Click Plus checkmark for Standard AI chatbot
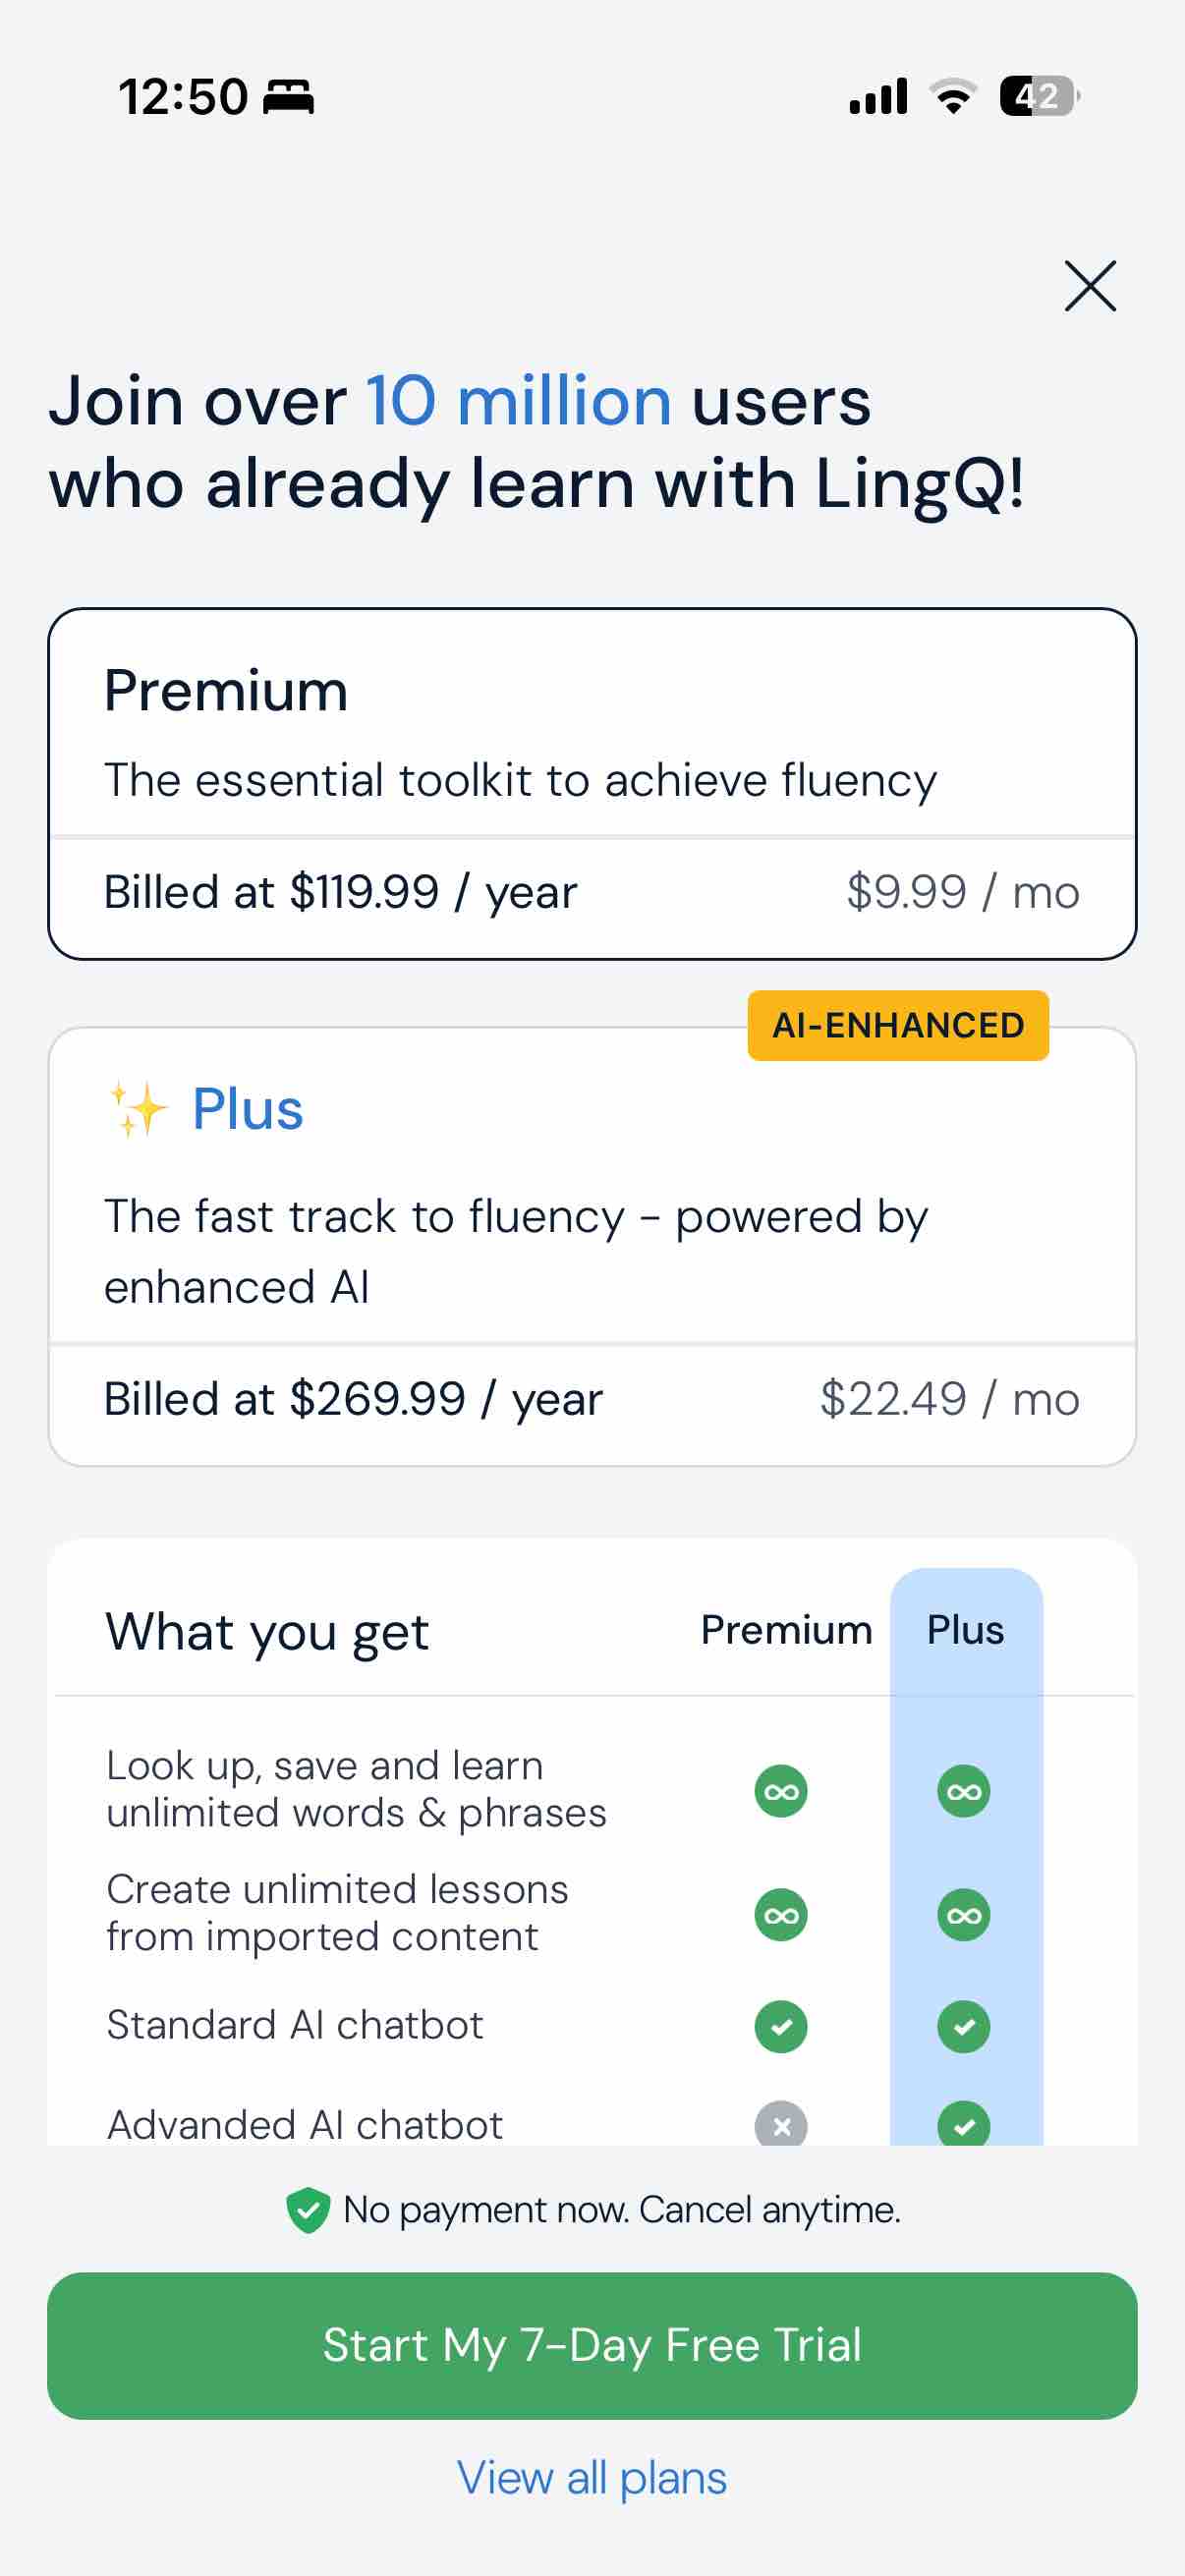 (x=964, y=2027)
